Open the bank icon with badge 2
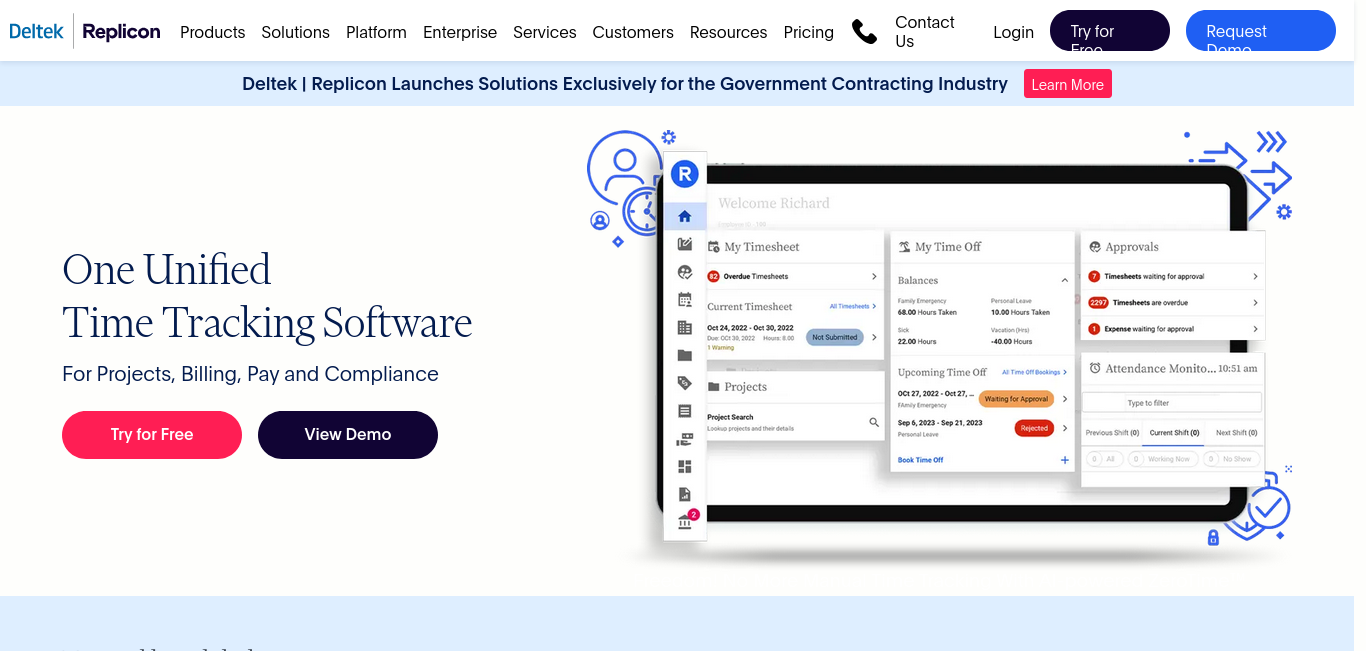Viewport: 1366px width, 651px height. (x=686, y=521)
